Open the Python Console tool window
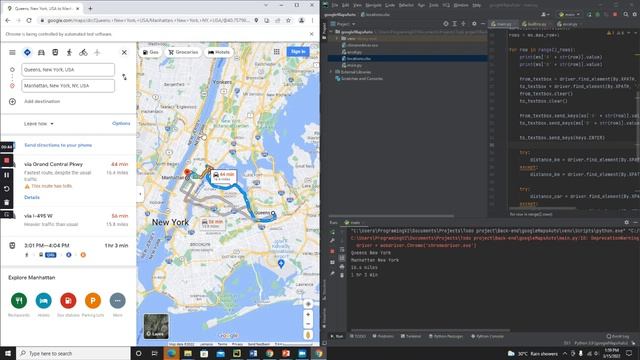 (487, 336)
